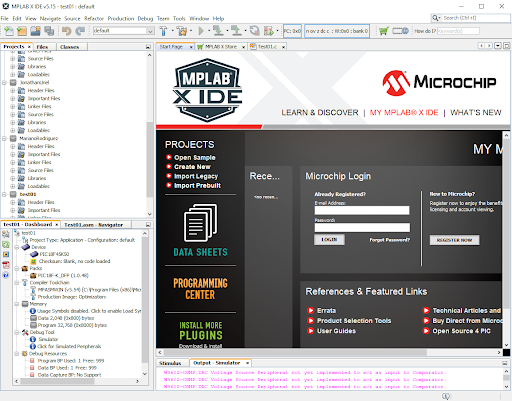This screenshot has width=512, height=401.
Task: Click the Open Project toolbar icon
Action: pyautogui.click(x=35, y=31)
